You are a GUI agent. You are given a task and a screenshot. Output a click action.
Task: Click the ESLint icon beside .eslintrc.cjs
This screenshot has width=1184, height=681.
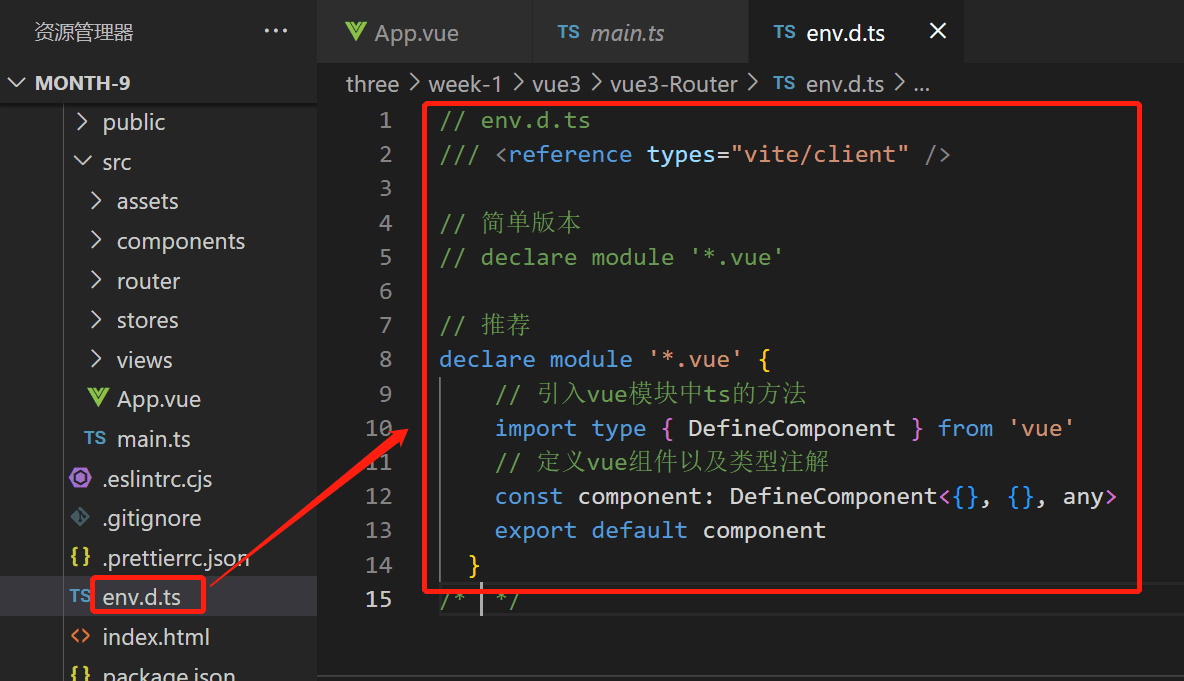(81, 479)
